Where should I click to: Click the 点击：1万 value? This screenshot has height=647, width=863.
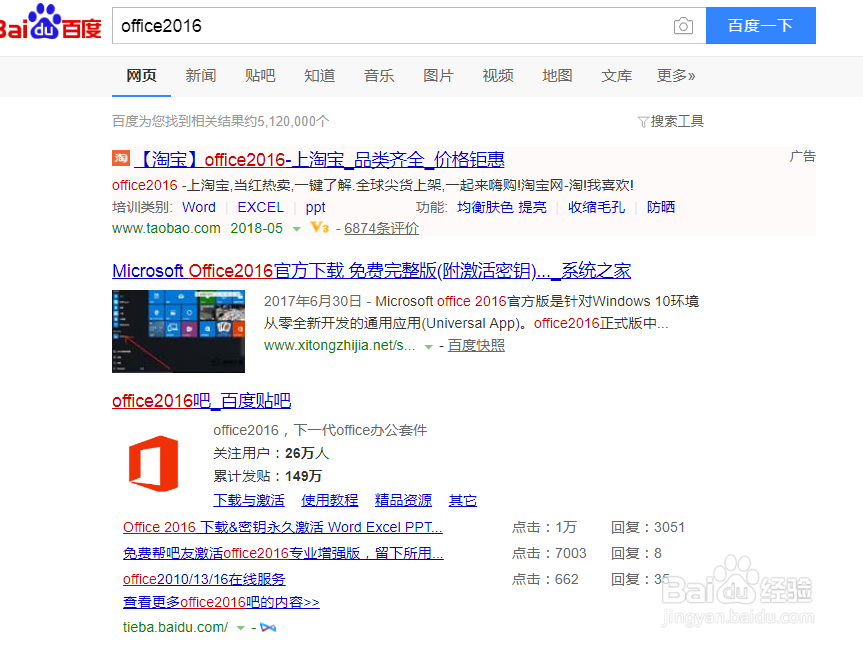click(544, 527)
